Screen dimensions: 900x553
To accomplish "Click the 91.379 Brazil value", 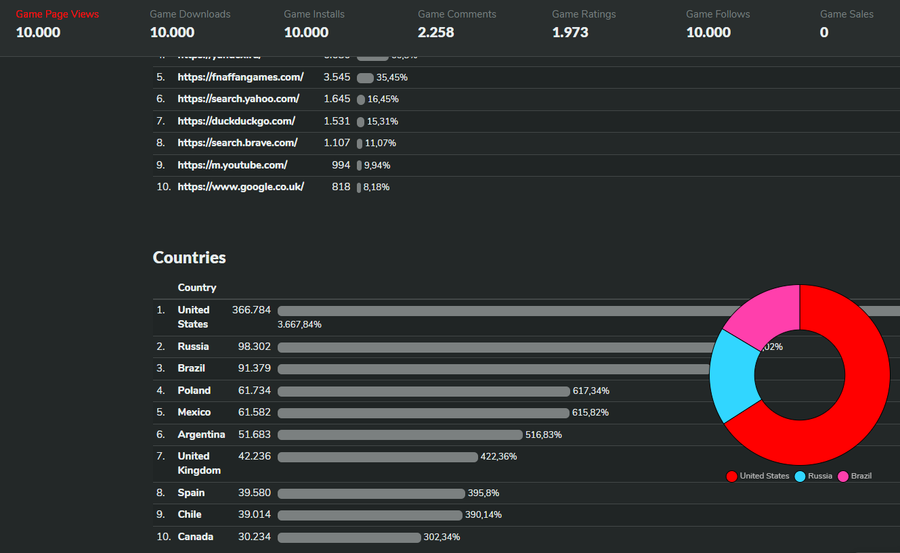I will [x=254, y=368].
